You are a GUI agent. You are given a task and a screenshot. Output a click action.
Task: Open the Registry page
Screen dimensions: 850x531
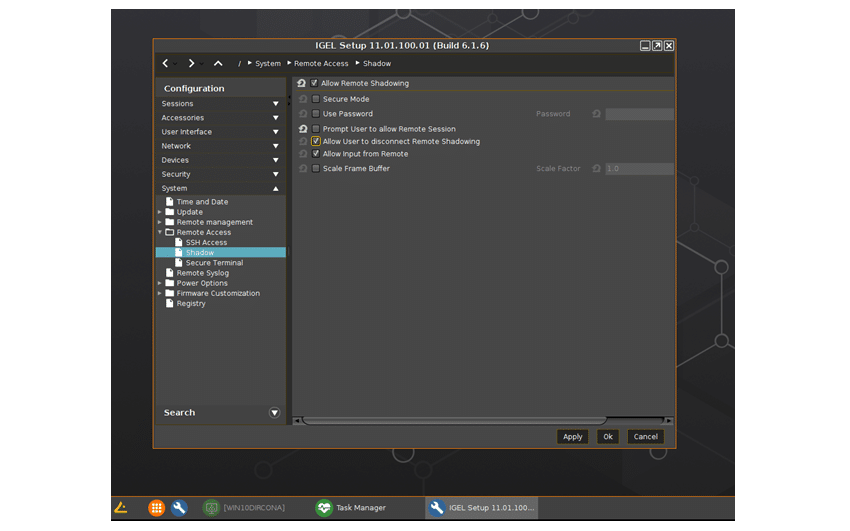pyautogui.click(x=191, y=303)
